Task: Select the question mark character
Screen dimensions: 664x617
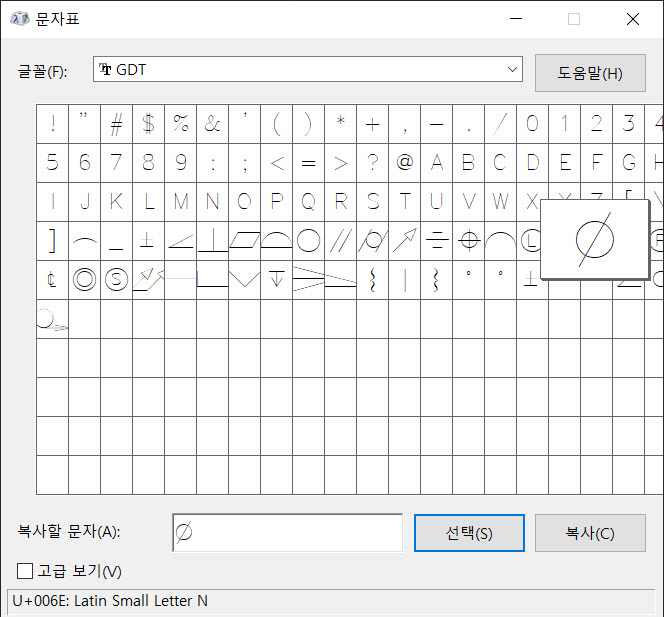Action: point(373,163)
